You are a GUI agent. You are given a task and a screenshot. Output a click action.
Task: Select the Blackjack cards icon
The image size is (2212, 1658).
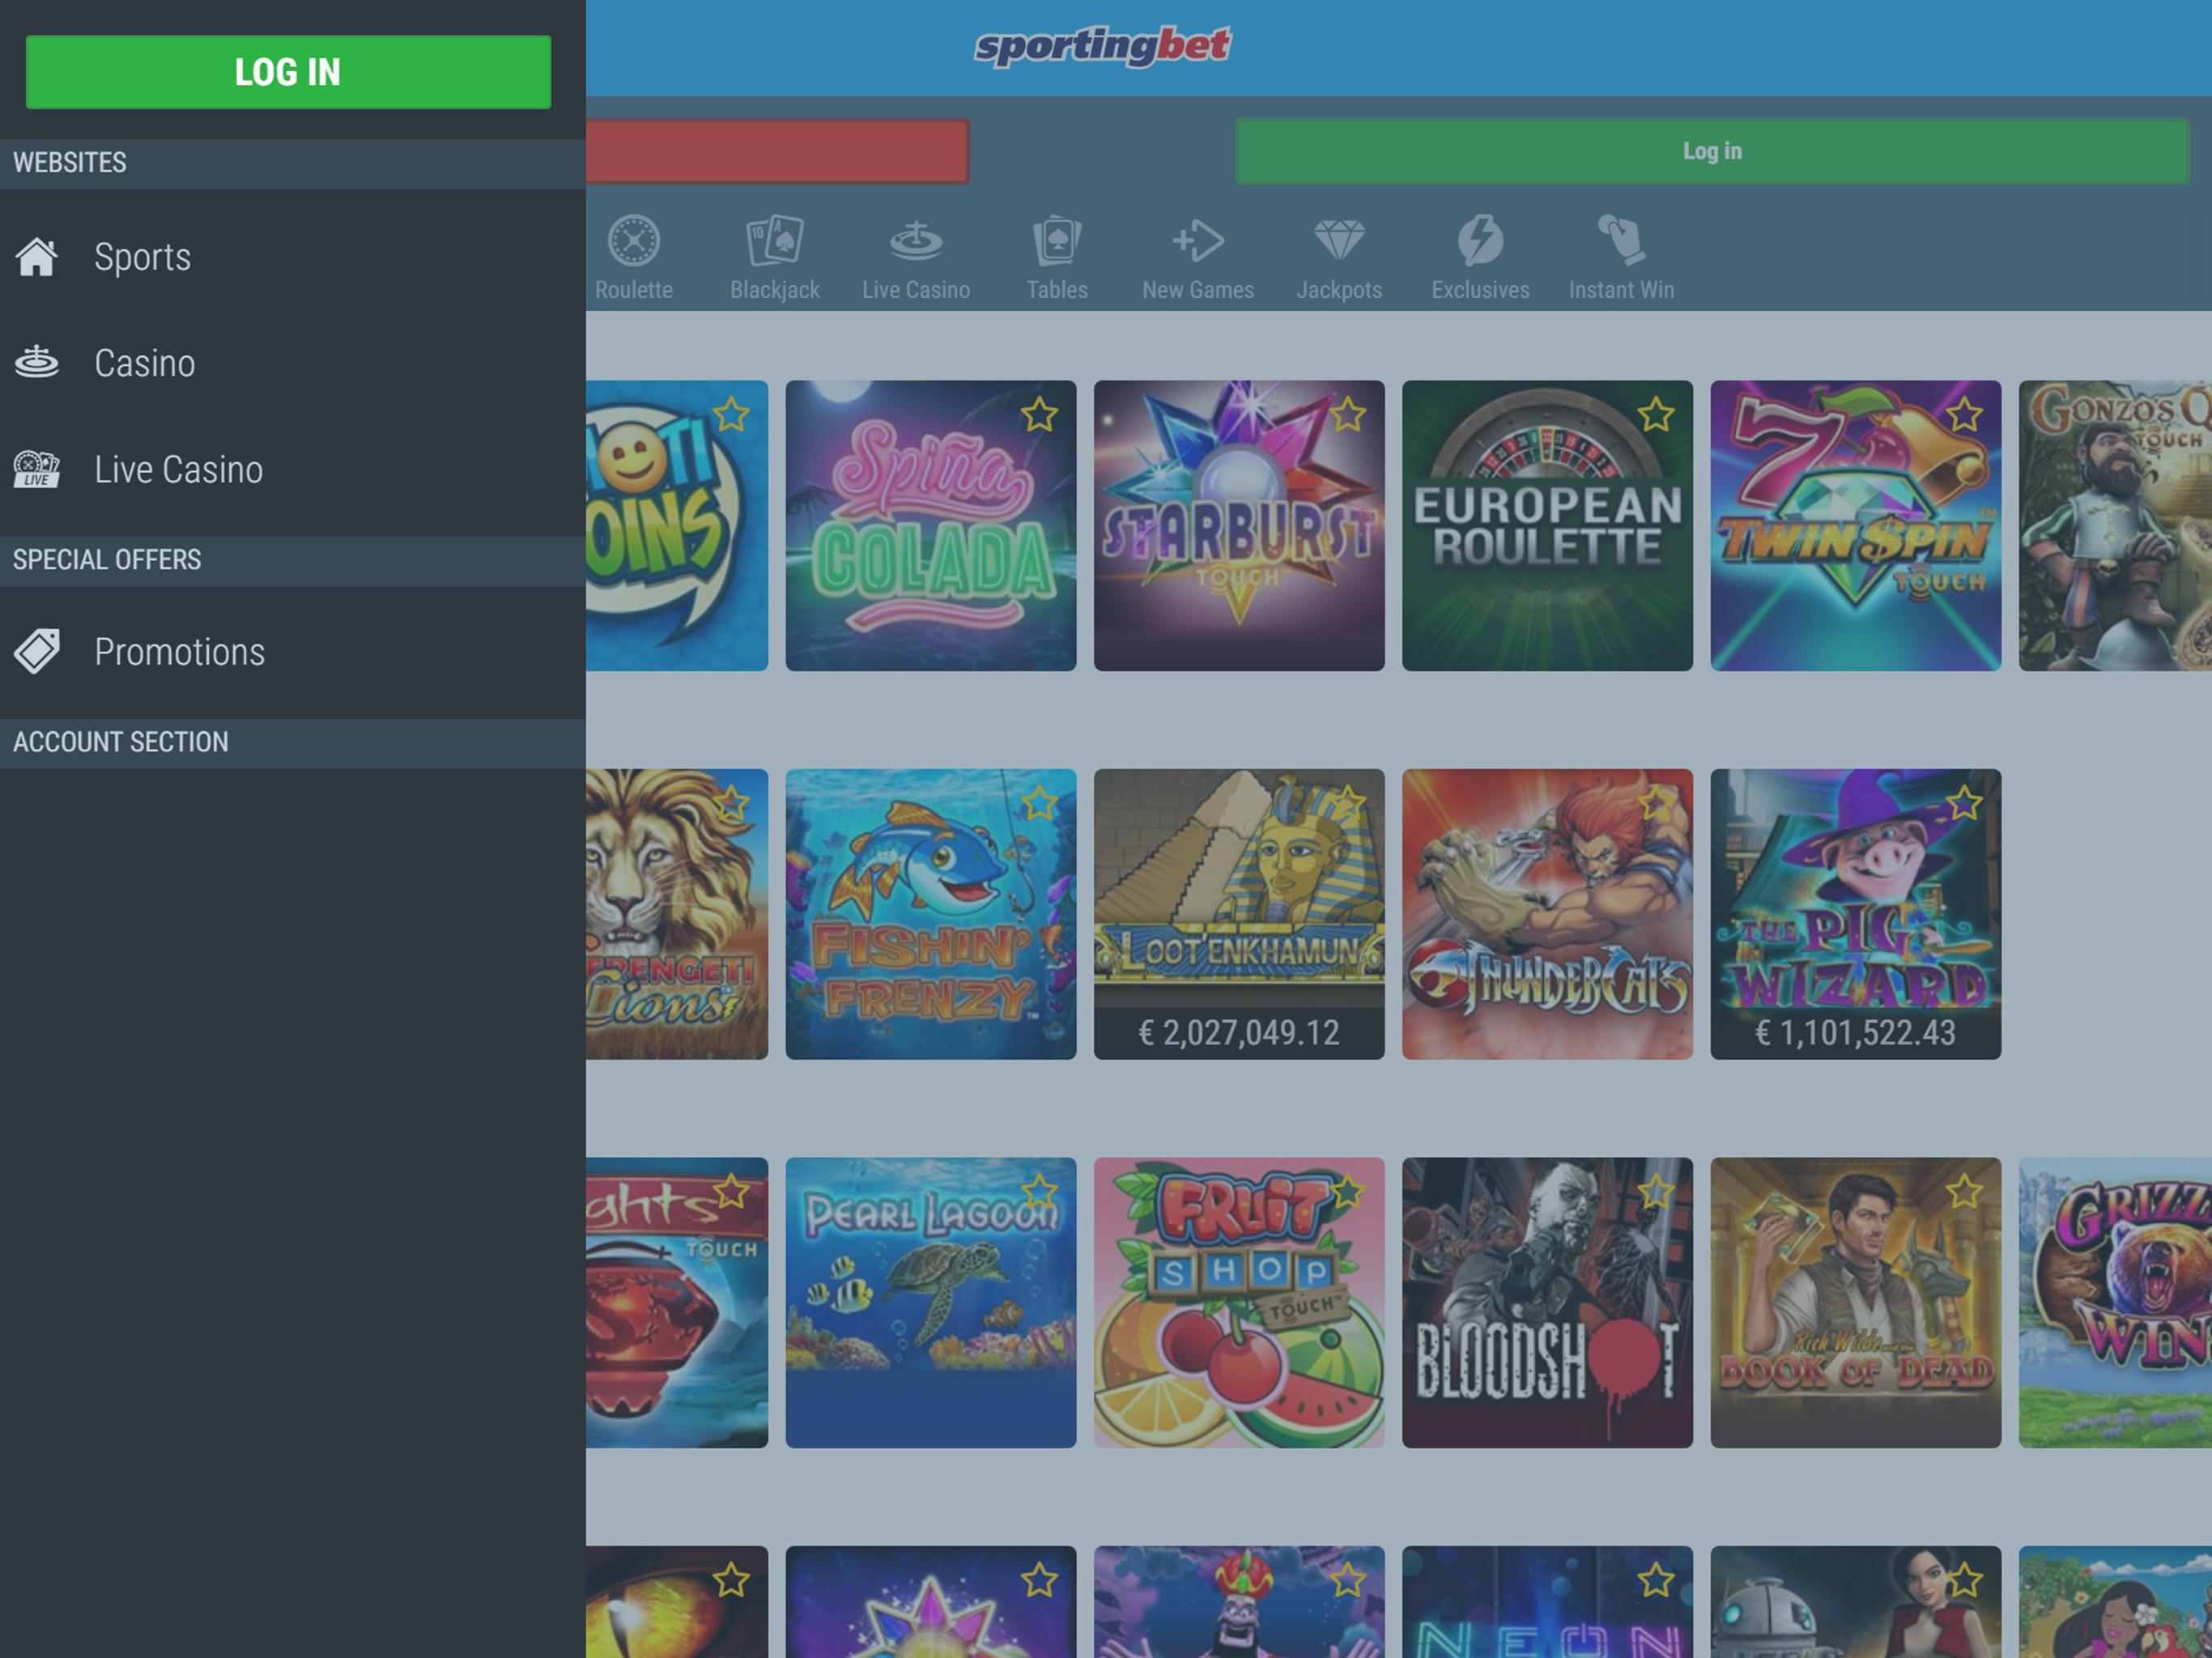click(774, 241)
